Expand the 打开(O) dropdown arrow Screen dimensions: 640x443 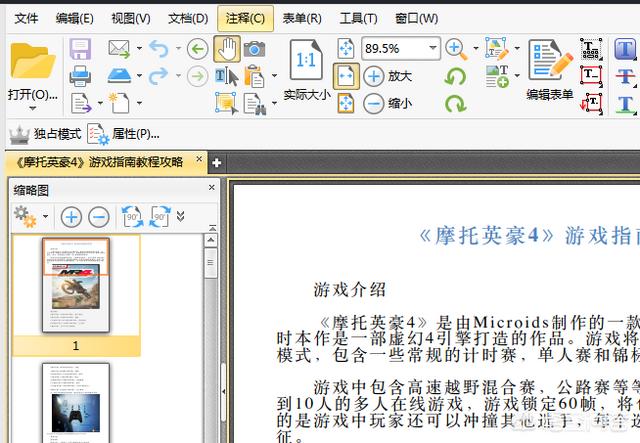[x=33, y=109]
